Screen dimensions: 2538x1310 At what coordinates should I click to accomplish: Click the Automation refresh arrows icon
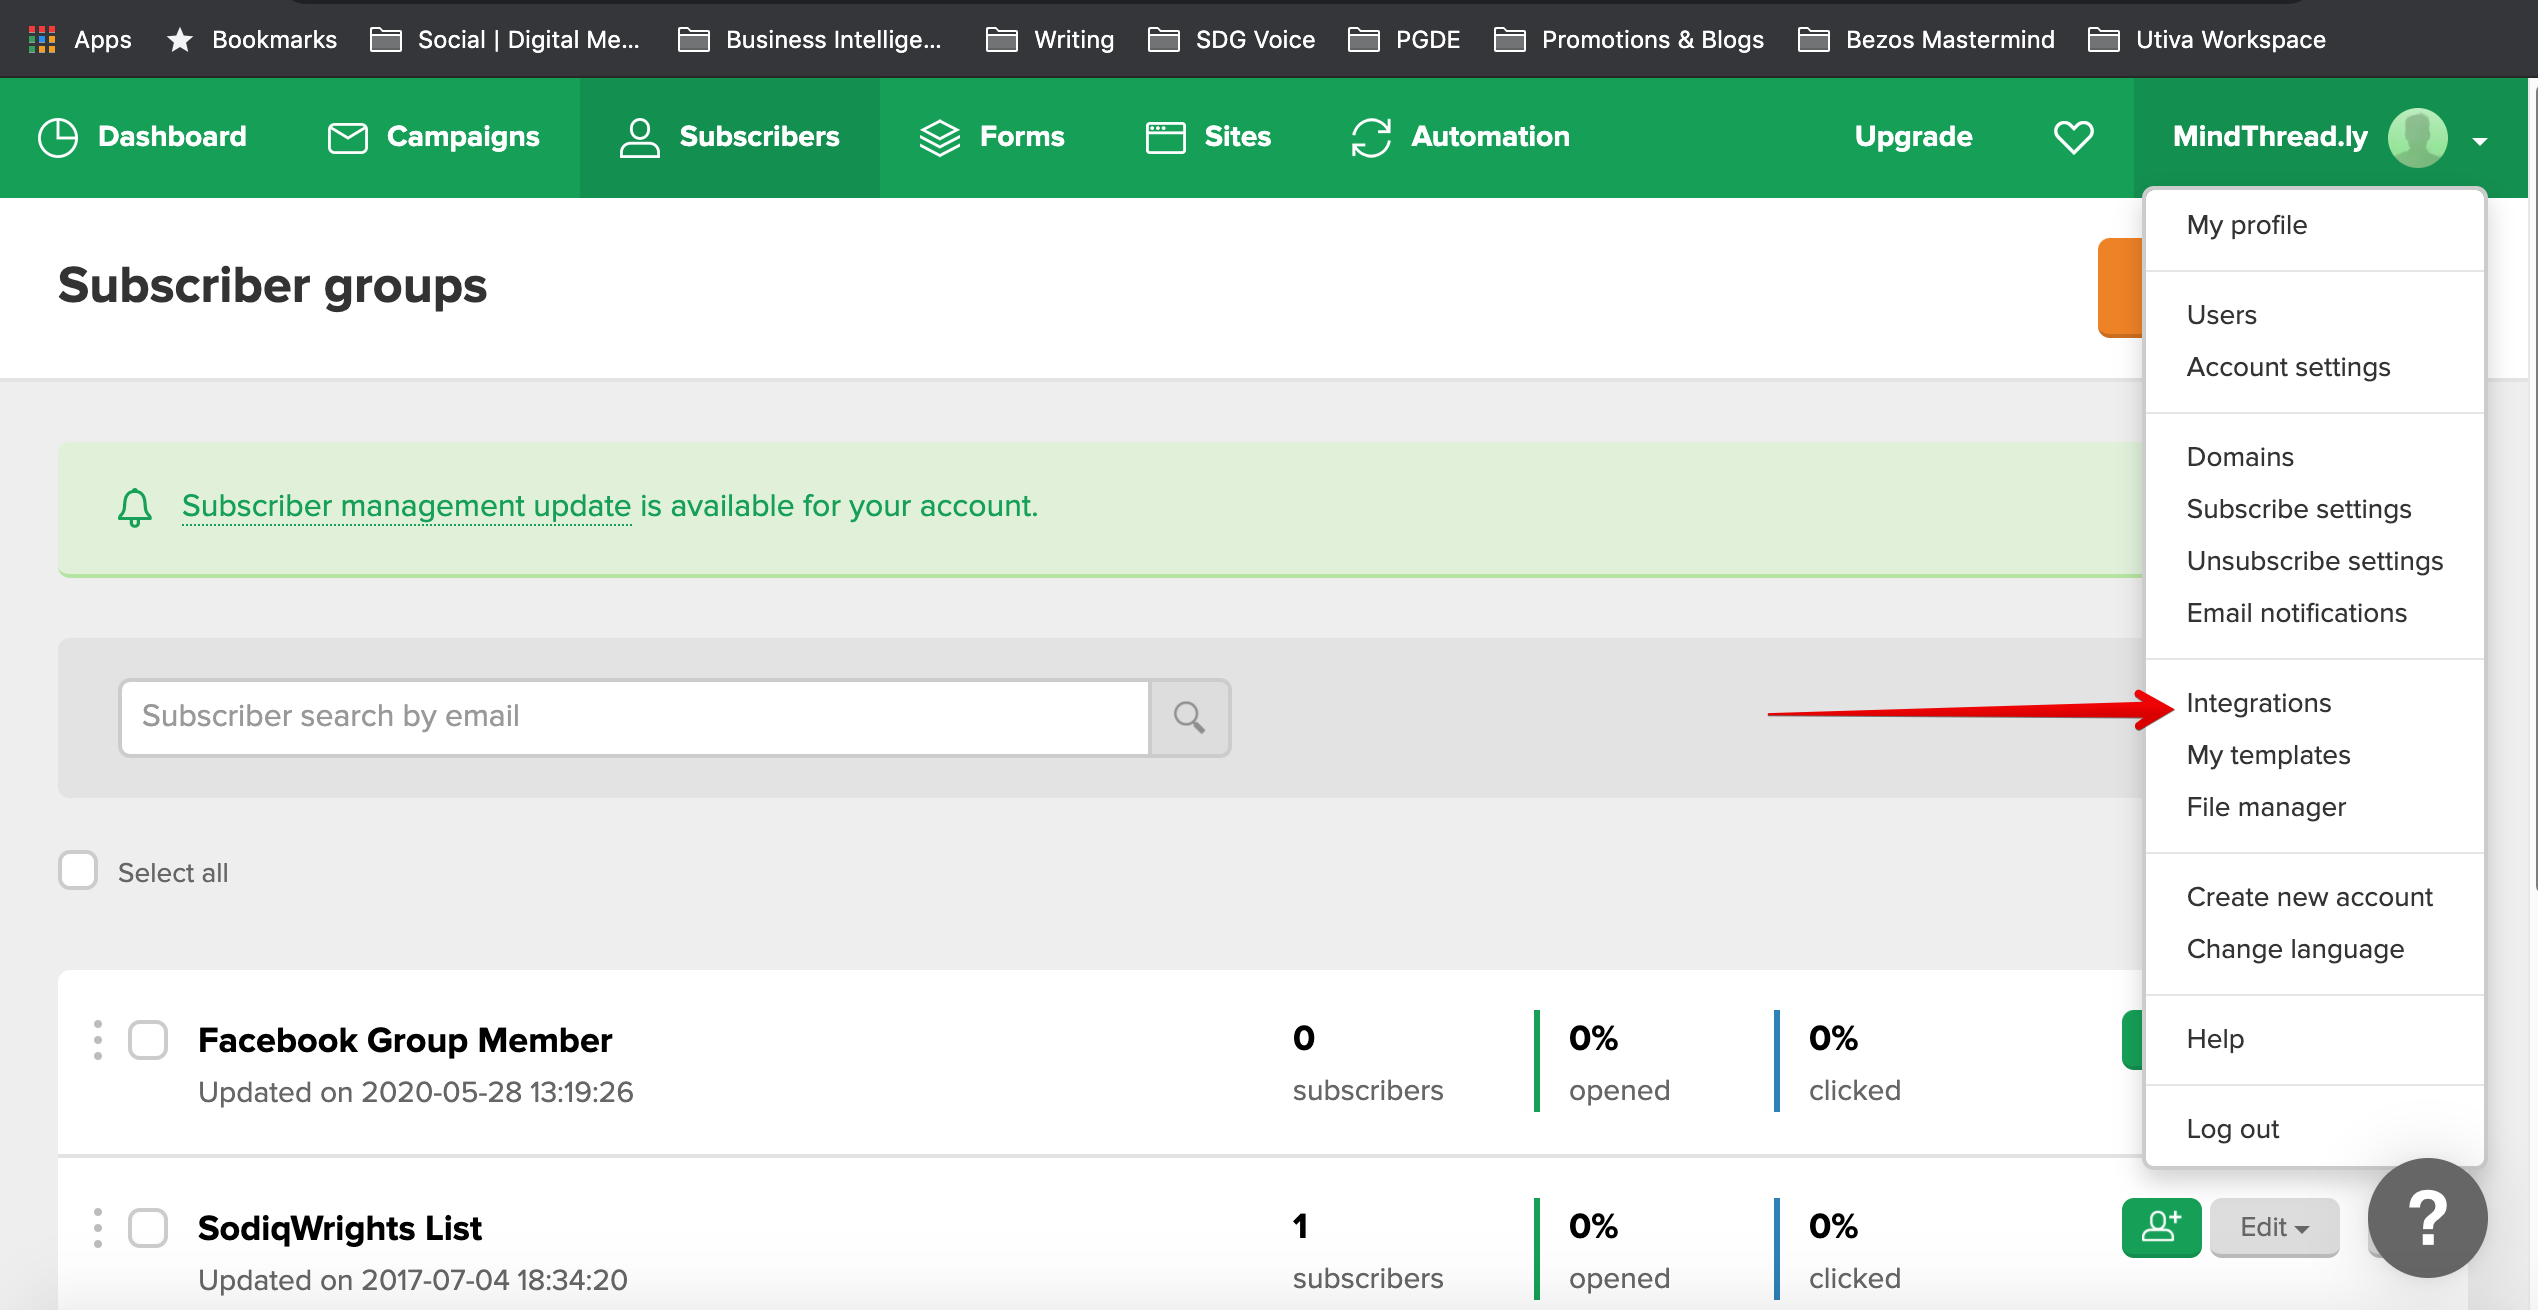coord(1371,137)
